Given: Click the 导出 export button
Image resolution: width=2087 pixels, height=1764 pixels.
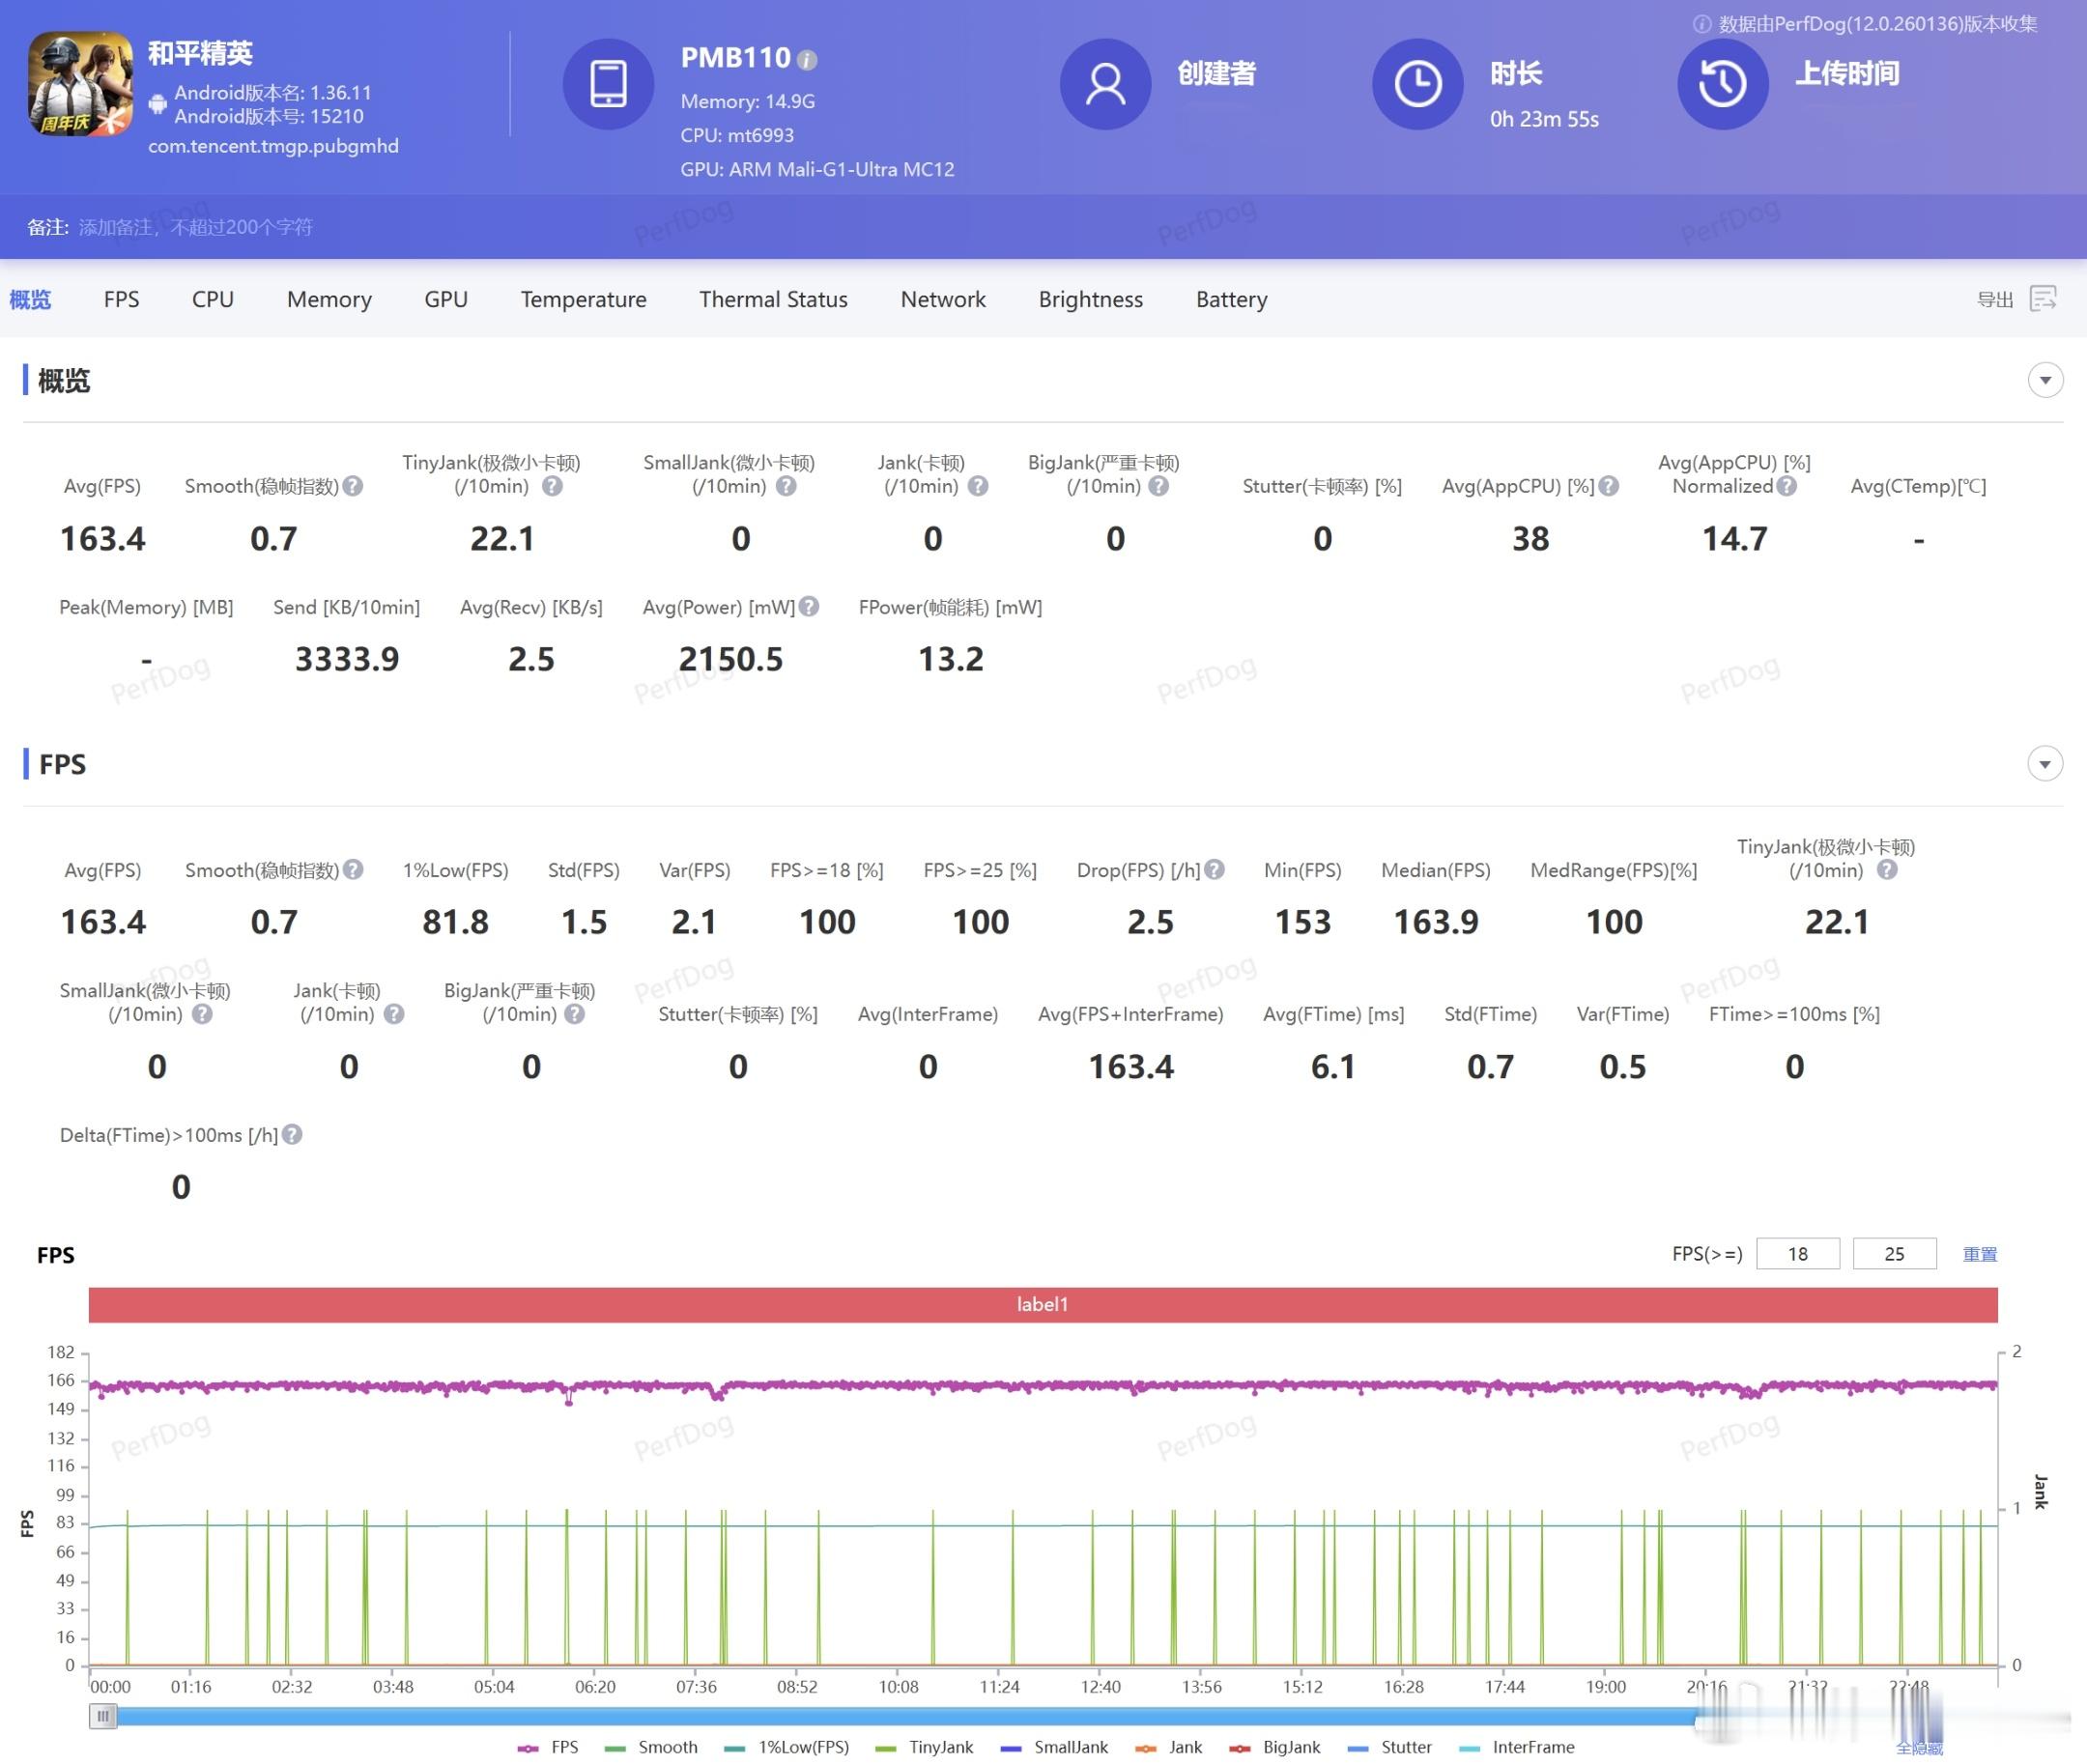Looking at the screenshot, I should pyautogui.click(x=1994, y=299).
